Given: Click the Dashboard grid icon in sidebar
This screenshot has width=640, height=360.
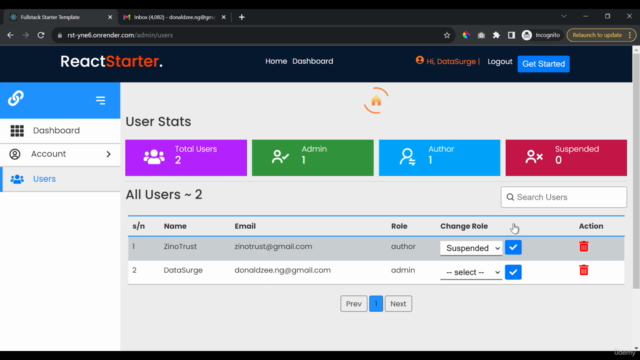Looking at the screenshot, I should tap(17, 131).
